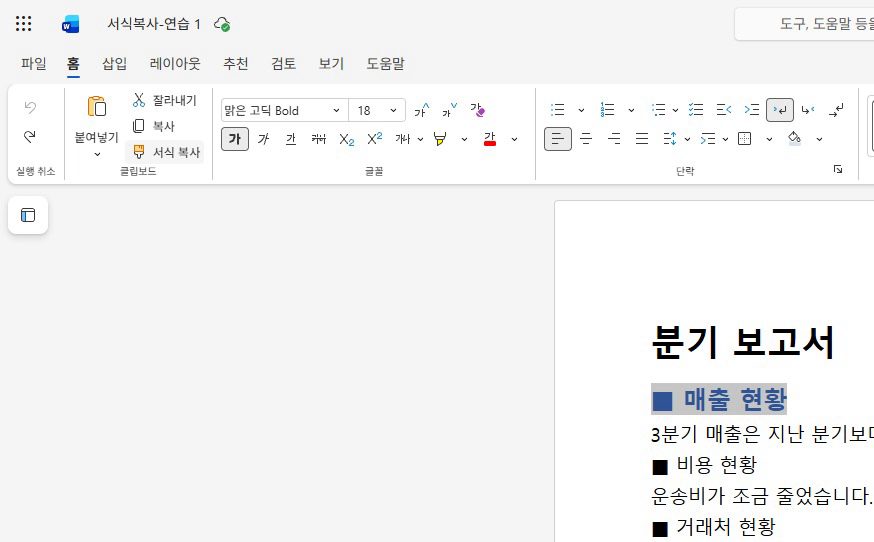Open line spacing options

[669, 139]
